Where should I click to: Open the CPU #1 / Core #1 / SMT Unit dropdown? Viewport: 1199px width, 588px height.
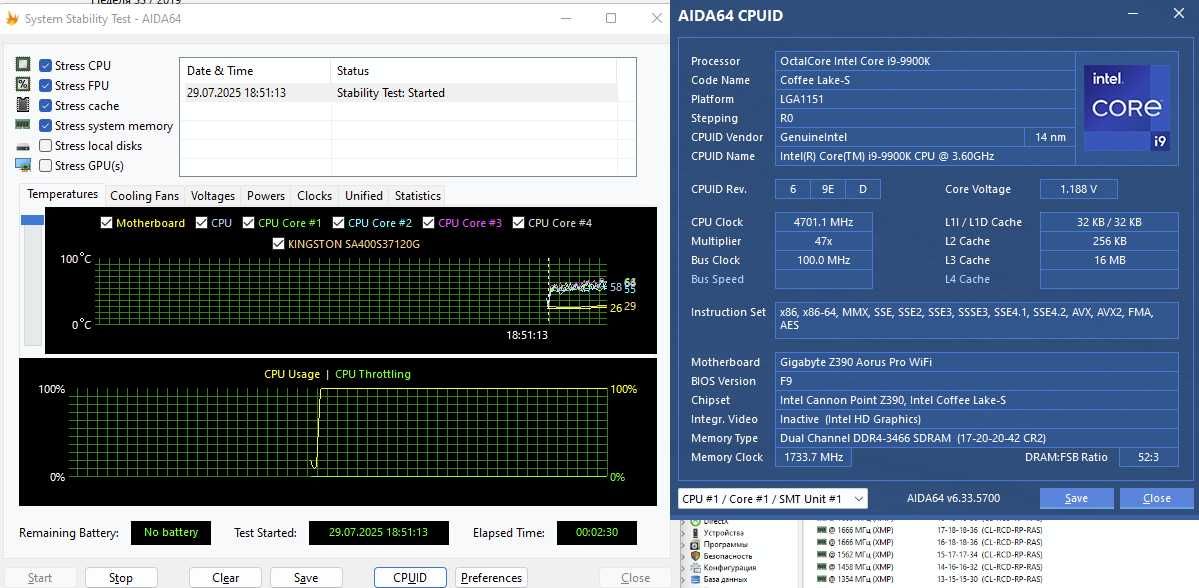point(772,499)
